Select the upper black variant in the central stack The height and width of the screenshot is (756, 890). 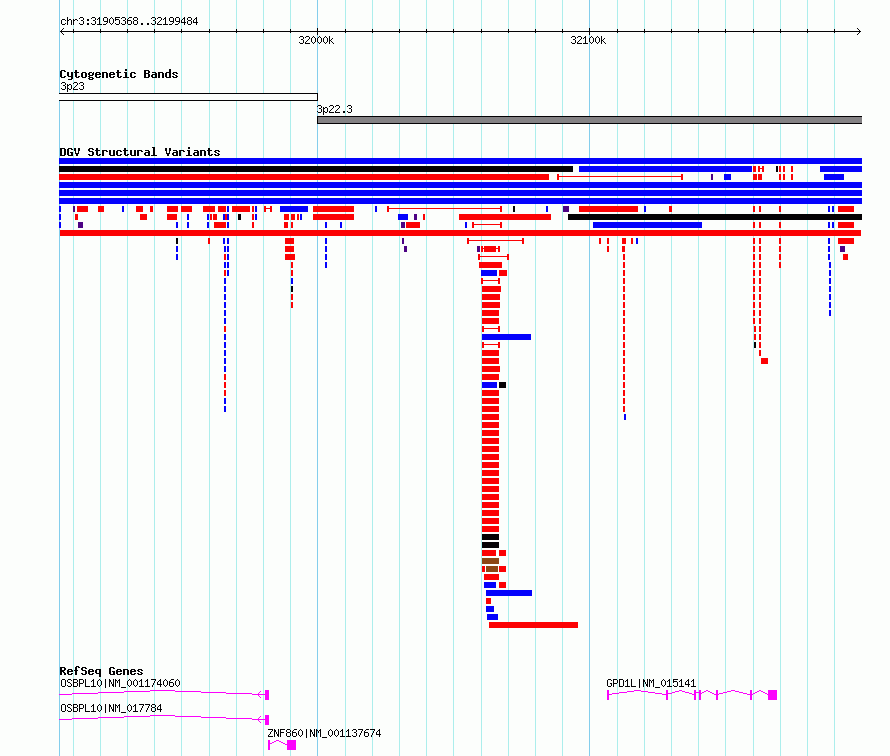[490, 537]
